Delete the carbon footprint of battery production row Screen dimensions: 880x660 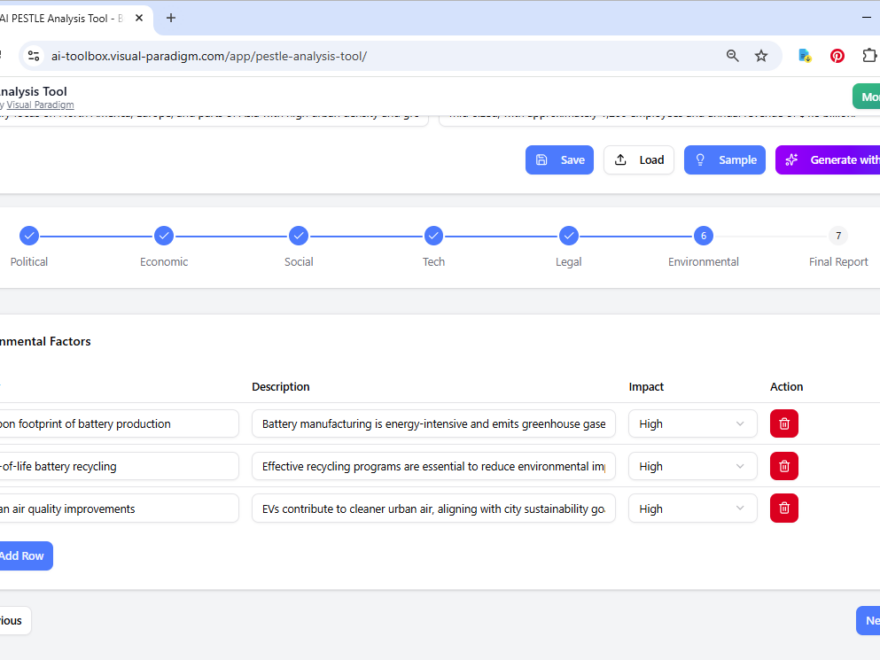pyautogui.click(x=784, y=423)
